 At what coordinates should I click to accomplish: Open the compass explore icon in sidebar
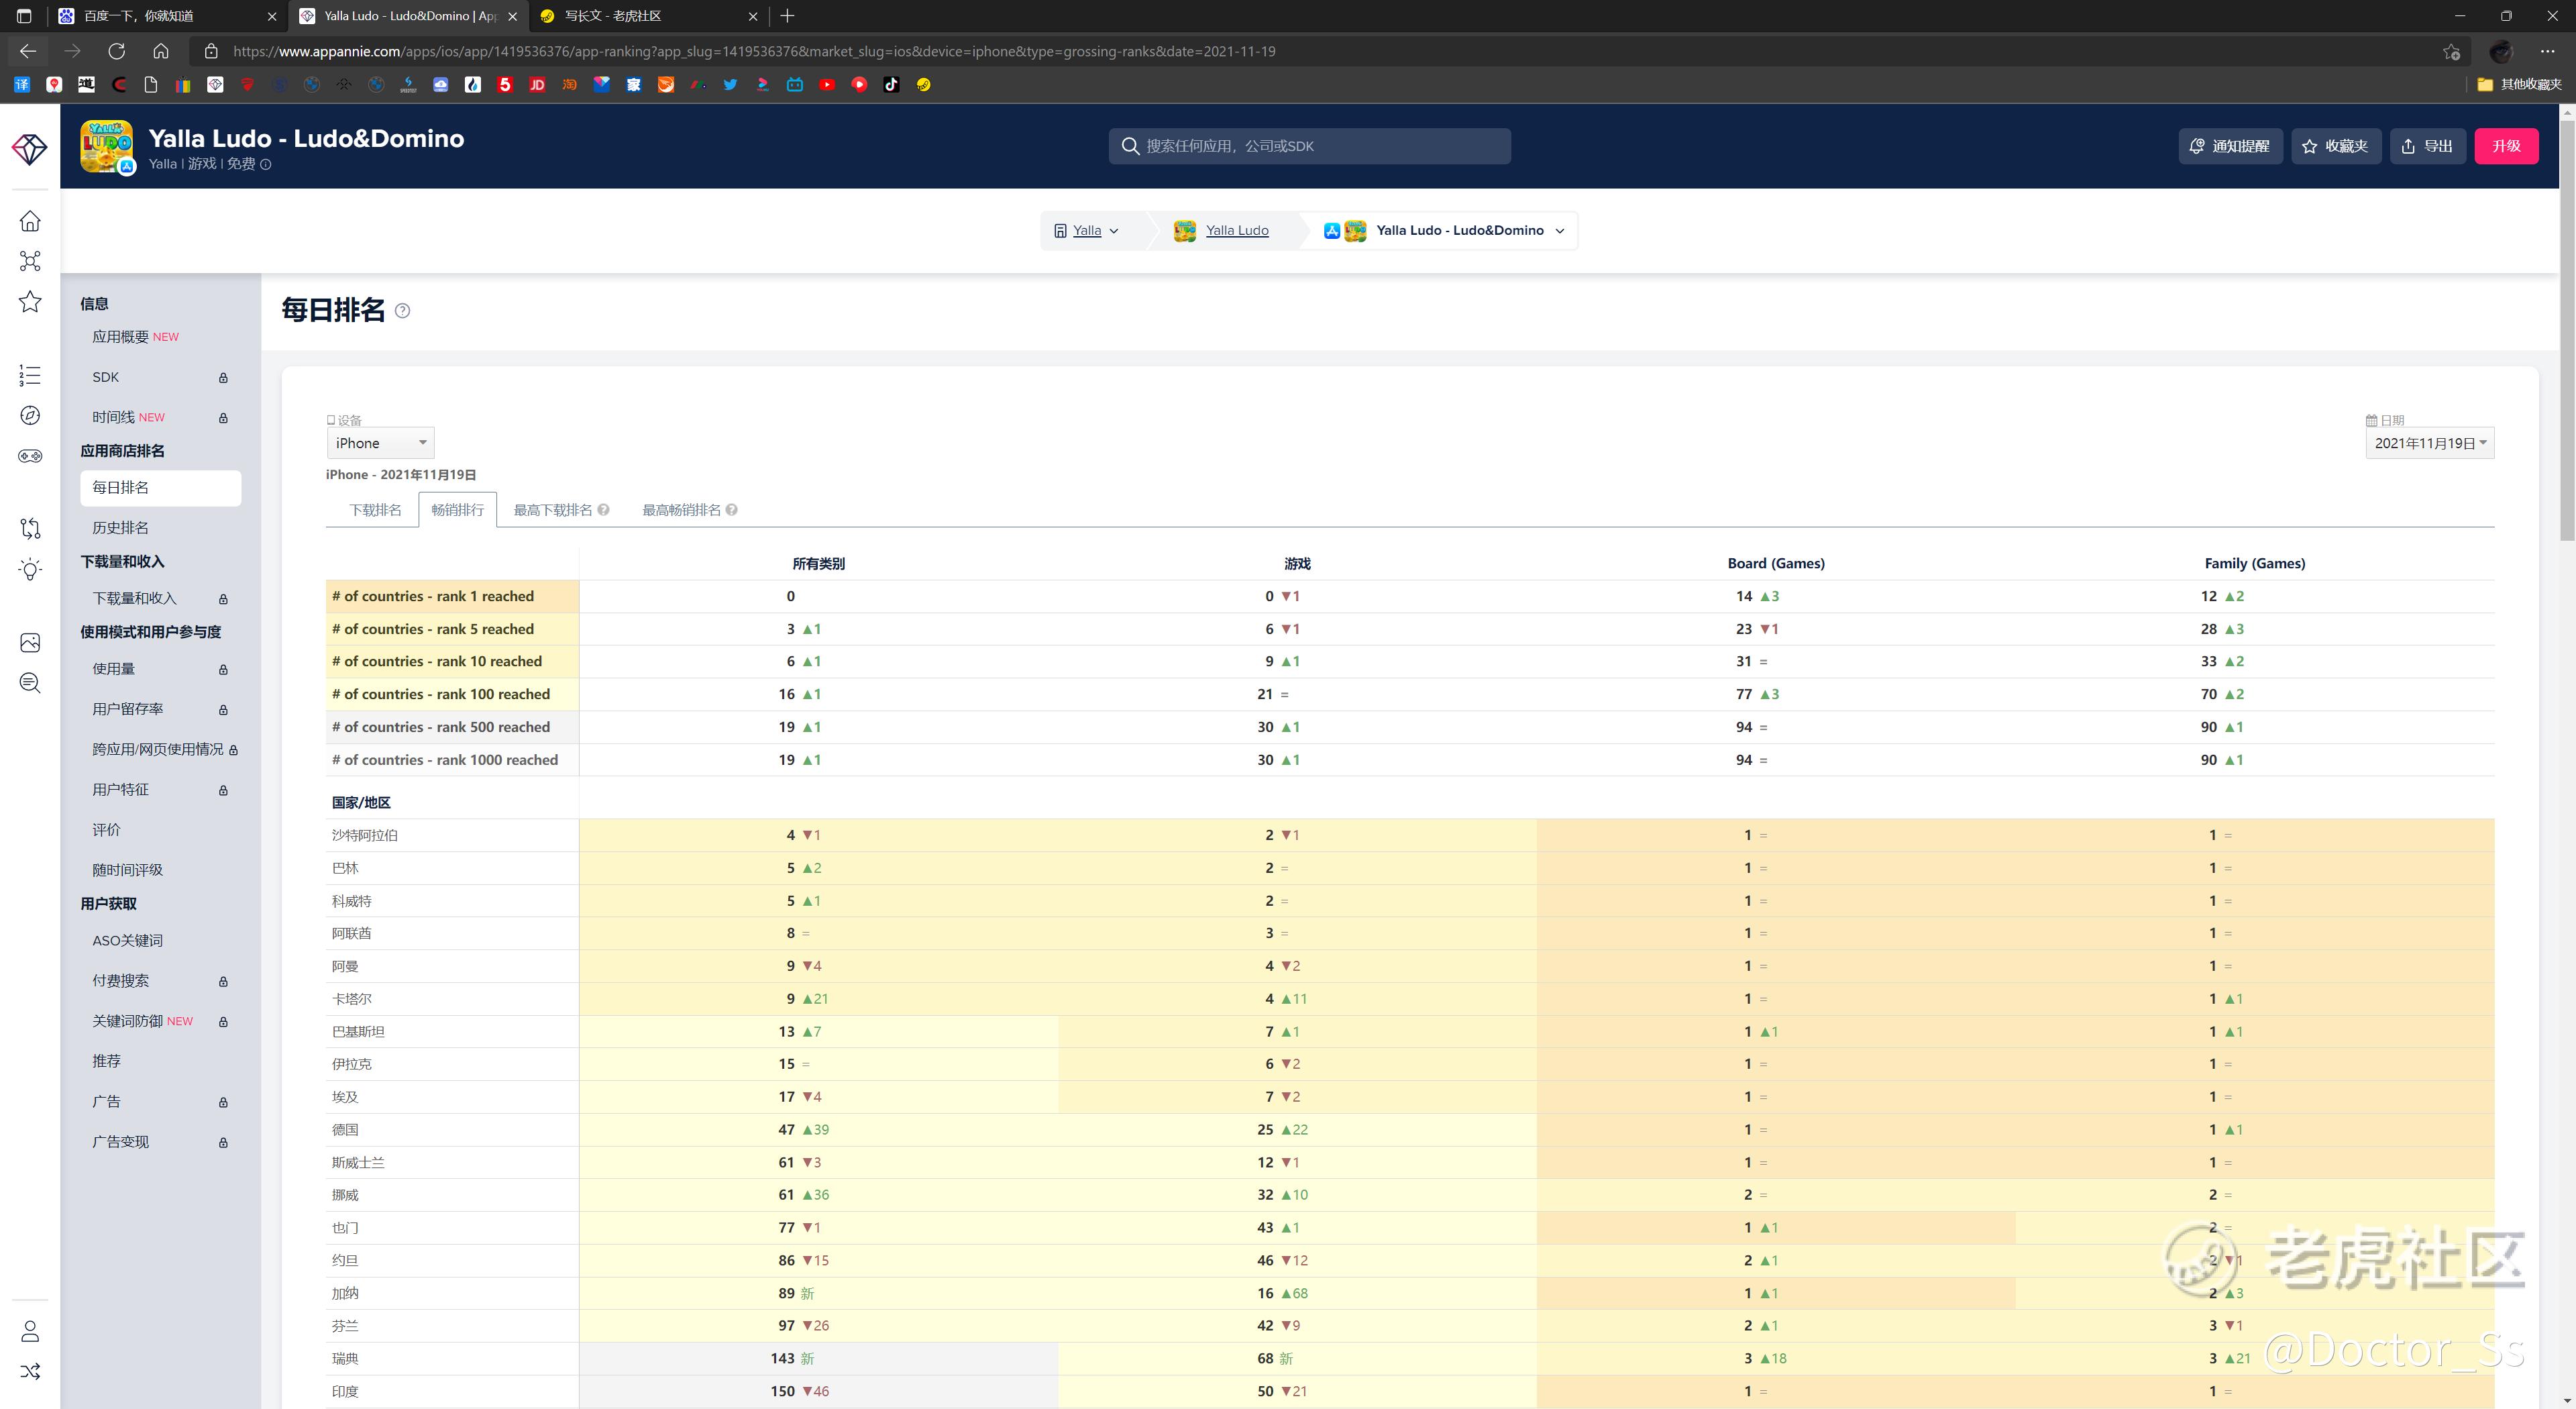[x=30, y=416]
